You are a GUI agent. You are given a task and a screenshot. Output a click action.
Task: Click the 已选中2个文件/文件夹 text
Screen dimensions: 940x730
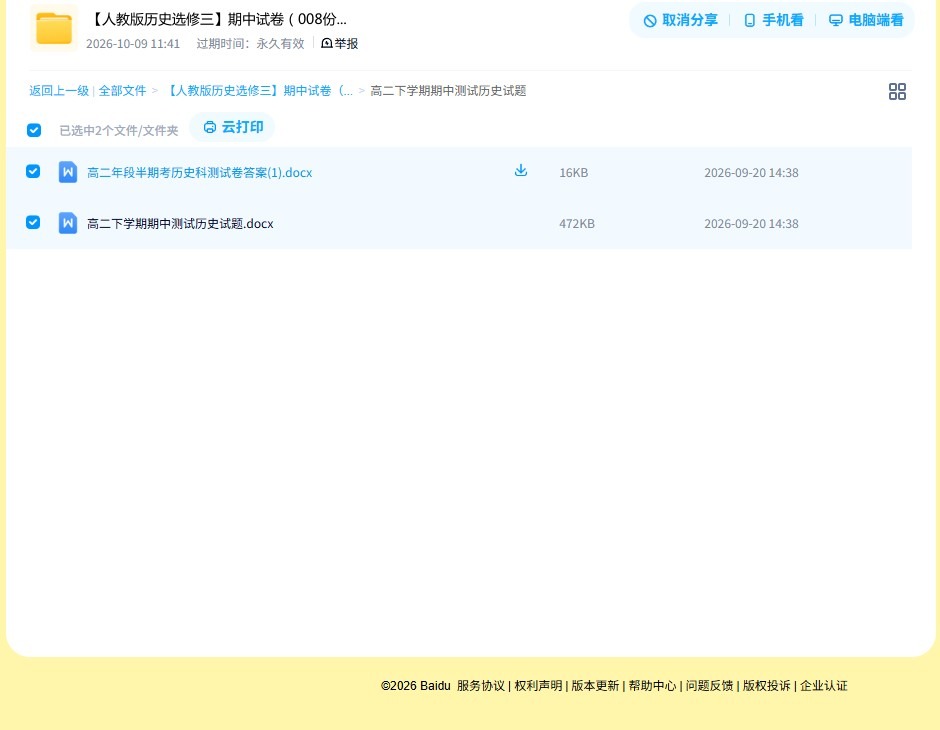pyautogui.click(x=119, y=131)
